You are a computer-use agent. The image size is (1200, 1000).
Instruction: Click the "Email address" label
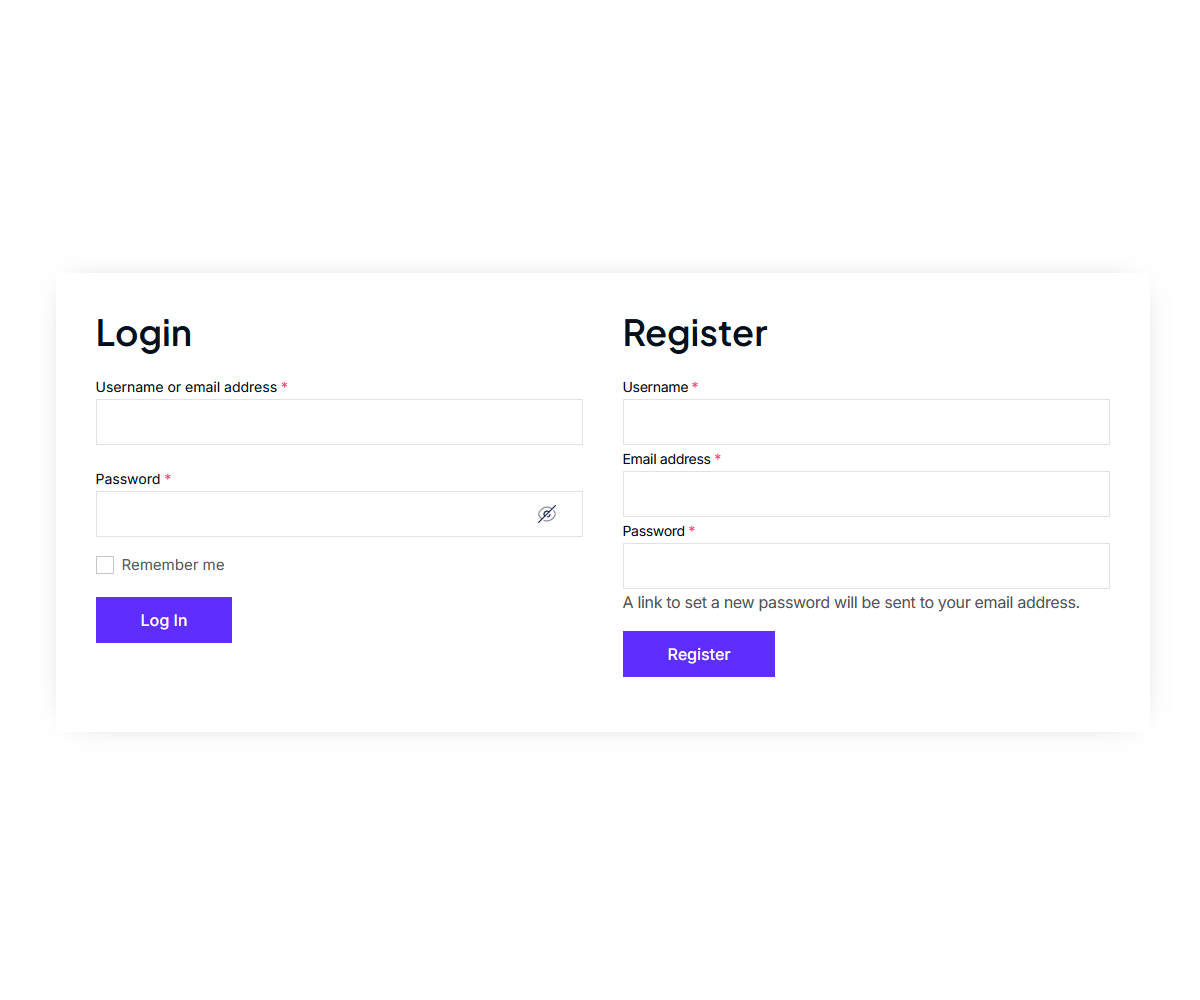(666, 459)
